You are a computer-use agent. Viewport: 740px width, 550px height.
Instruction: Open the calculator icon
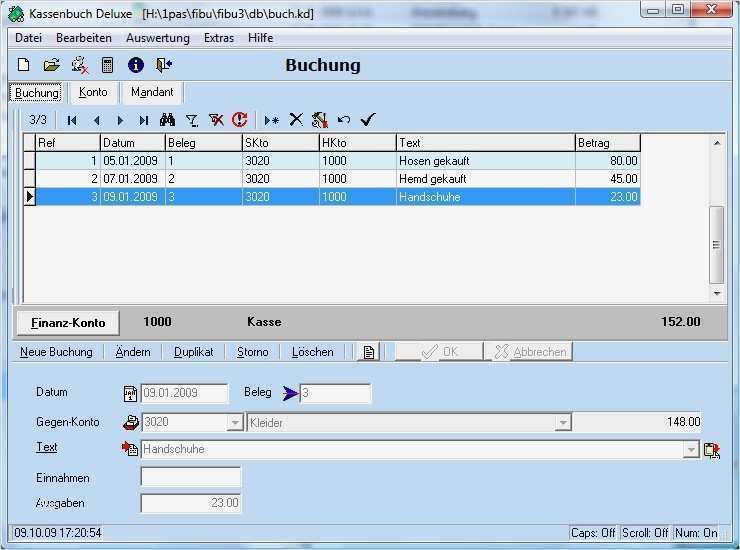click(x=108, y=65)
